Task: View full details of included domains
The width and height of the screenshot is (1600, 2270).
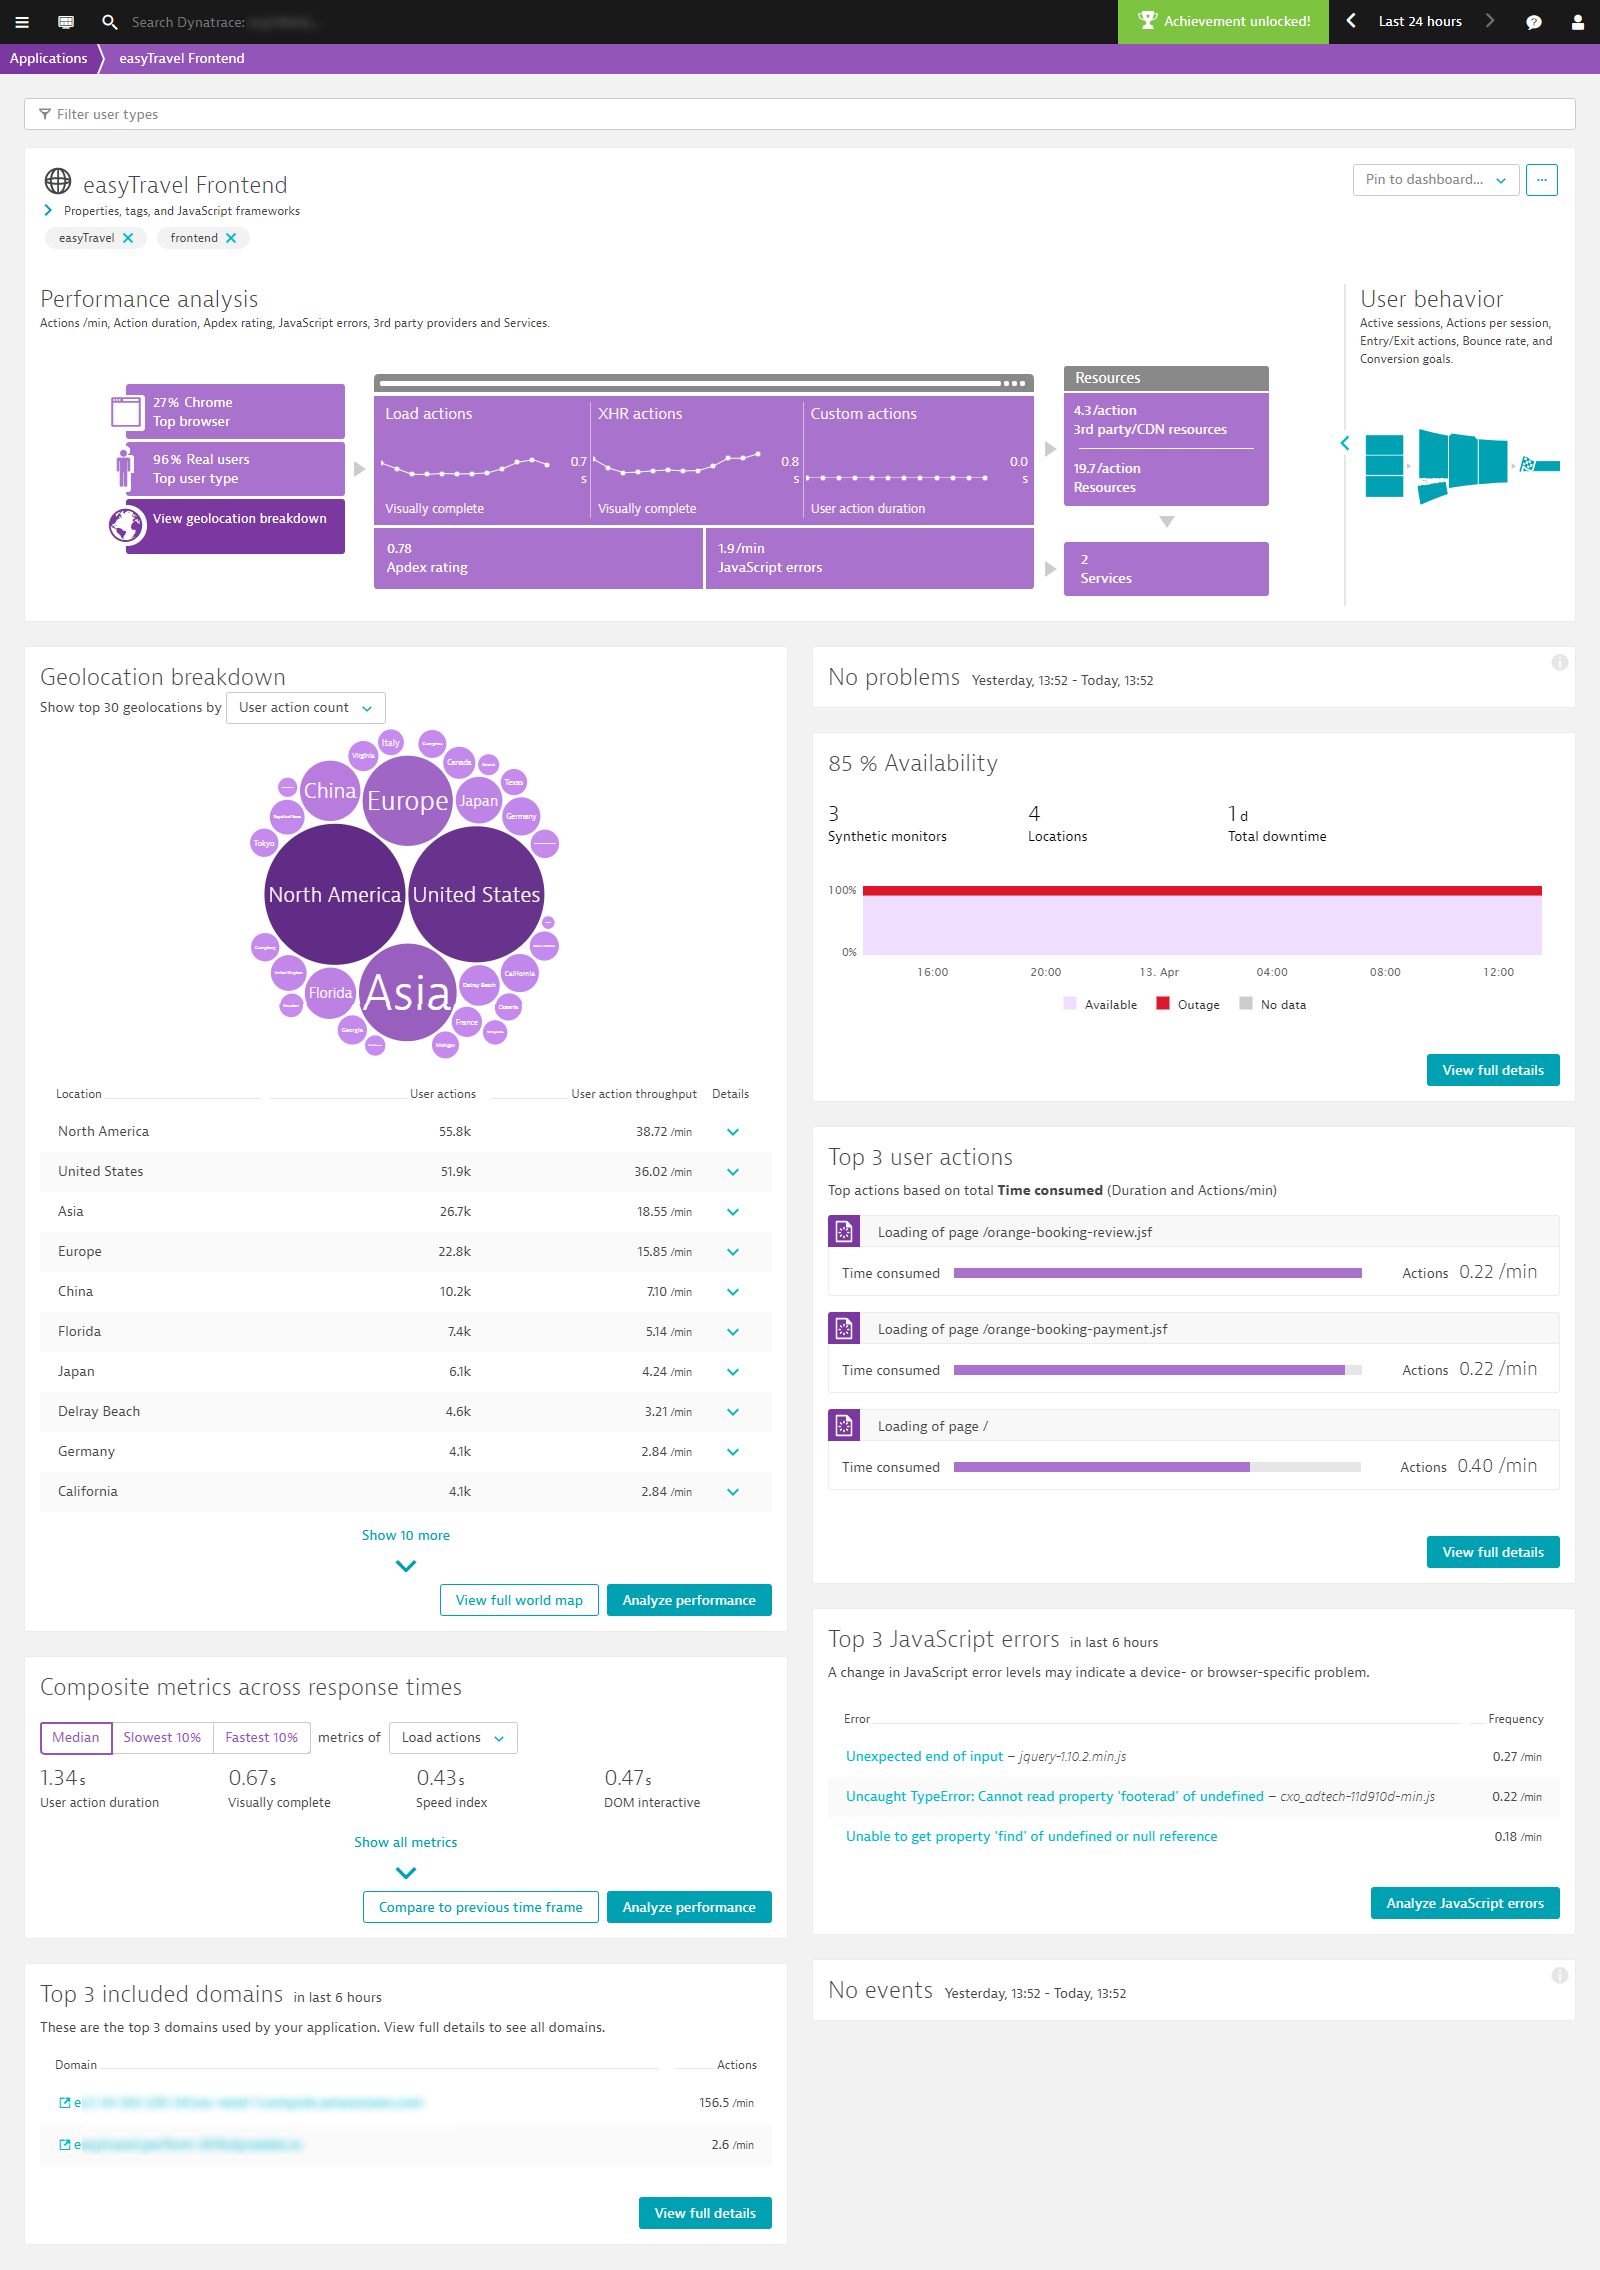Action: point(705,2213)
